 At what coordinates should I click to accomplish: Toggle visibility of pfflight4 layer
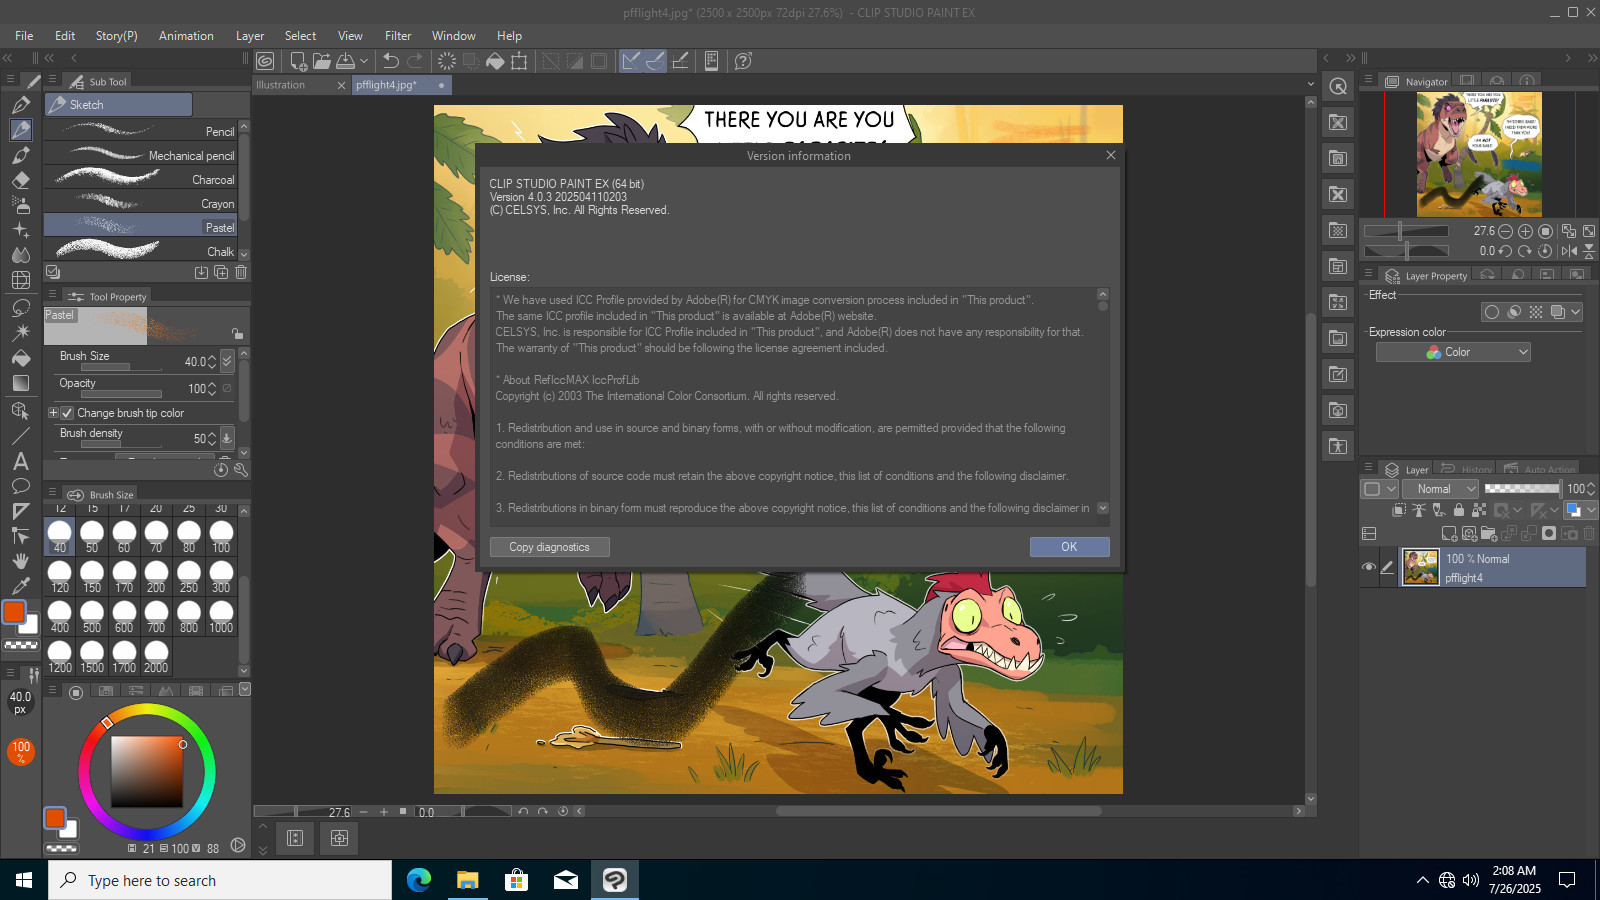(1369, 567)
